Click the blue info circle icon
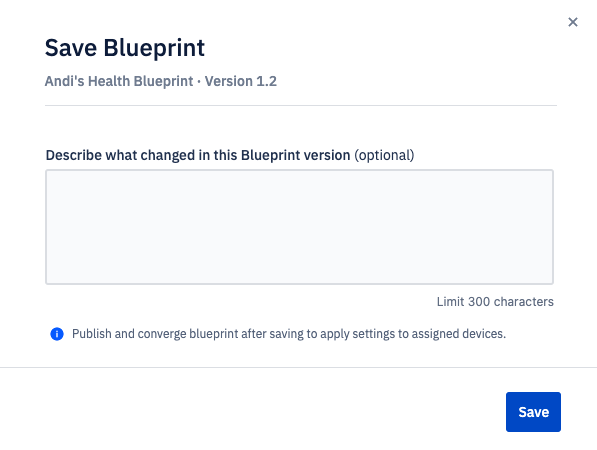This screenshot has width=597, height=450. tap(57, 334)
